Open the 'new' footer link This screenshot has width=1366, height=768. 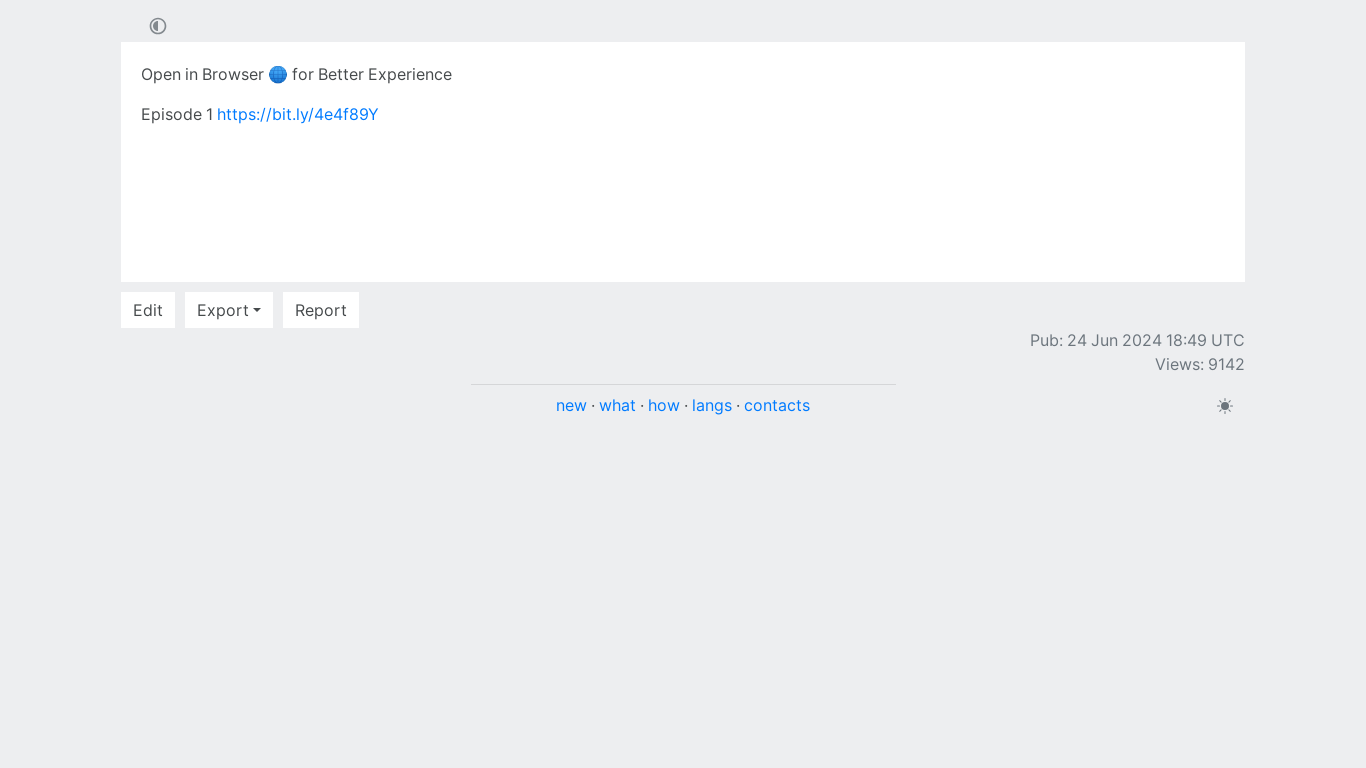tap(571, 405)
